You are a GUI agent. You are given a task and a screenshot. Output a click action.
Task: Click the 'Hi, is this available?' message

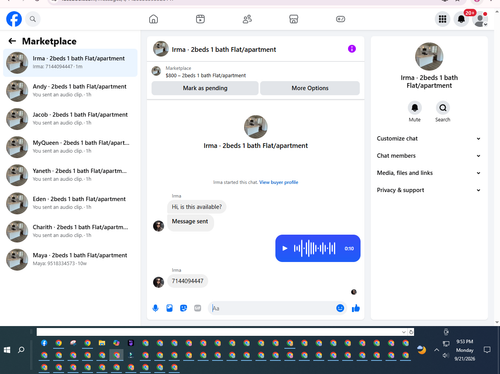[197, 207]
